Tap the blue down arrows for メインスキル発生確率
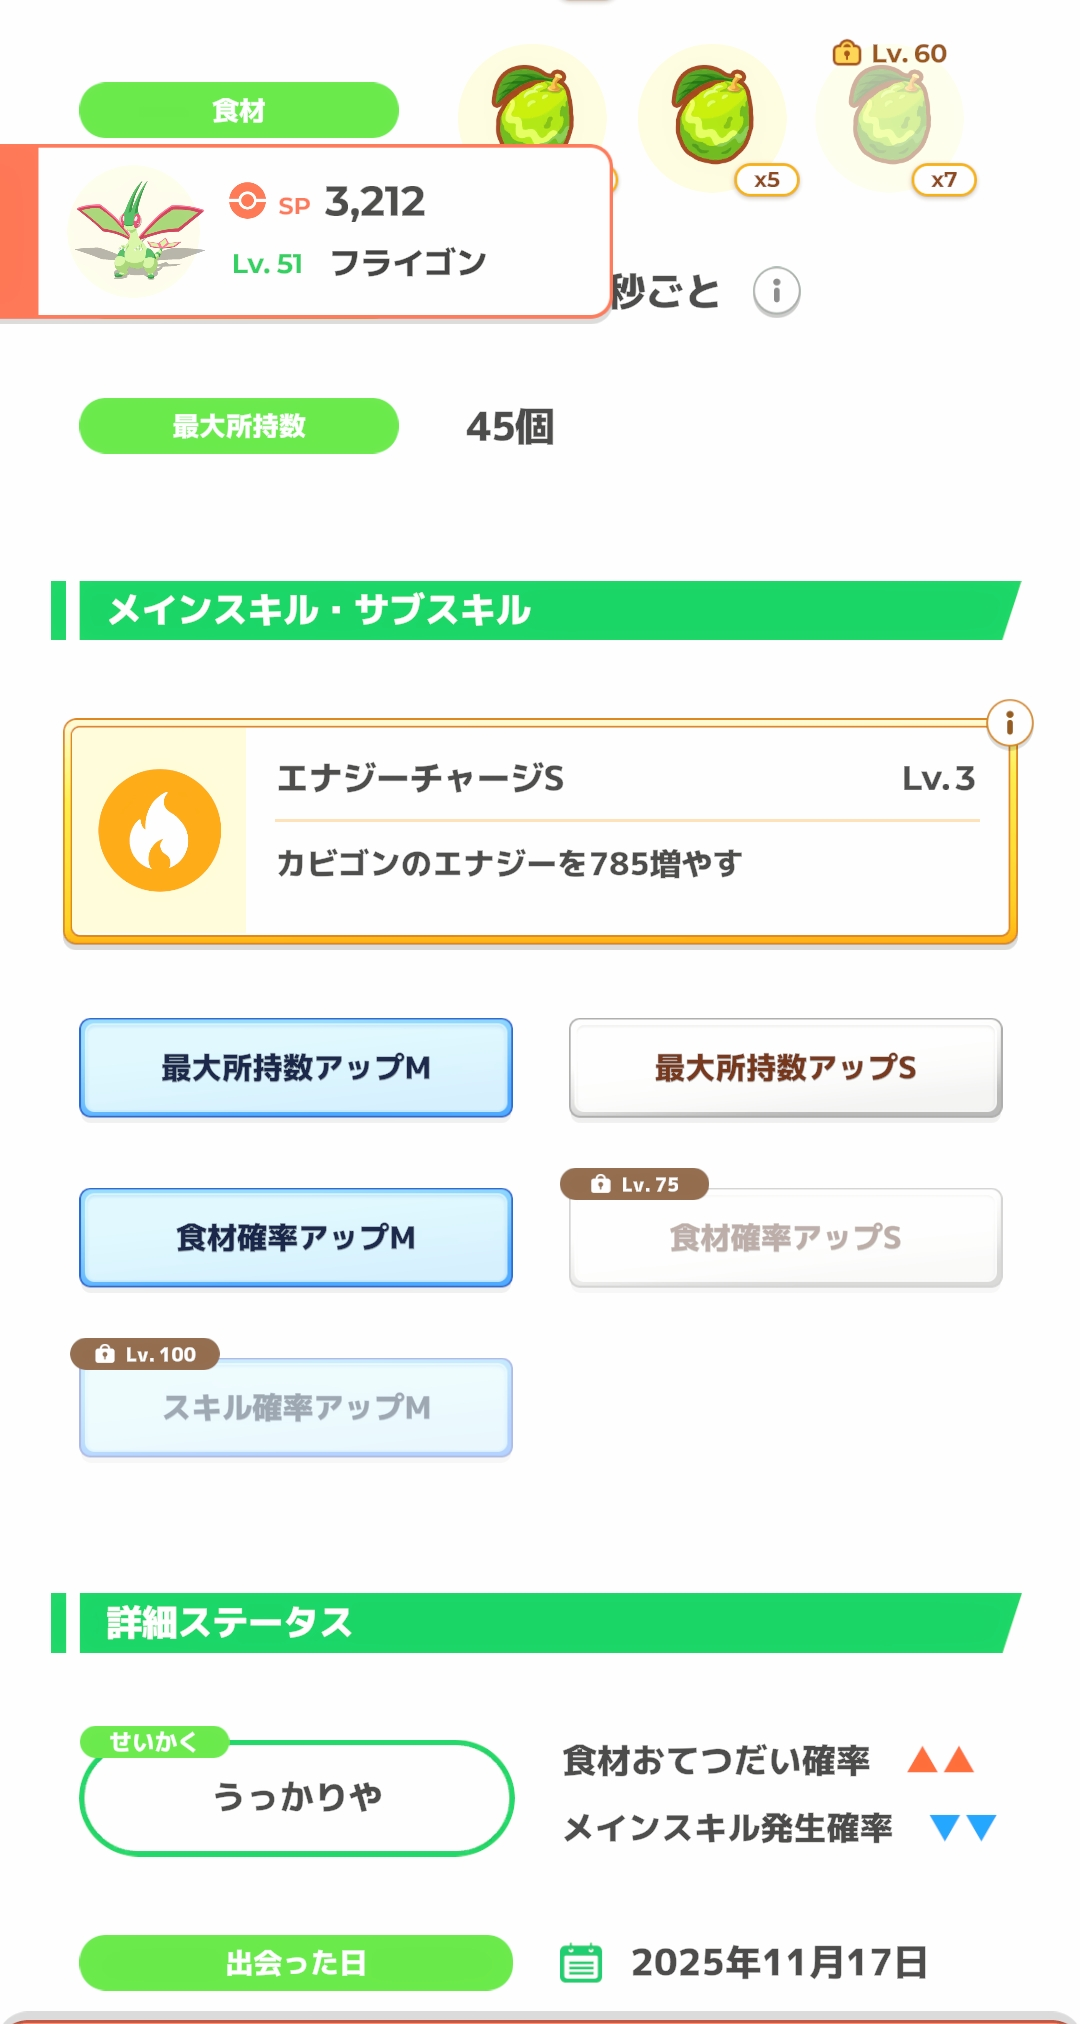1080x2024 pixels. 962,1828
